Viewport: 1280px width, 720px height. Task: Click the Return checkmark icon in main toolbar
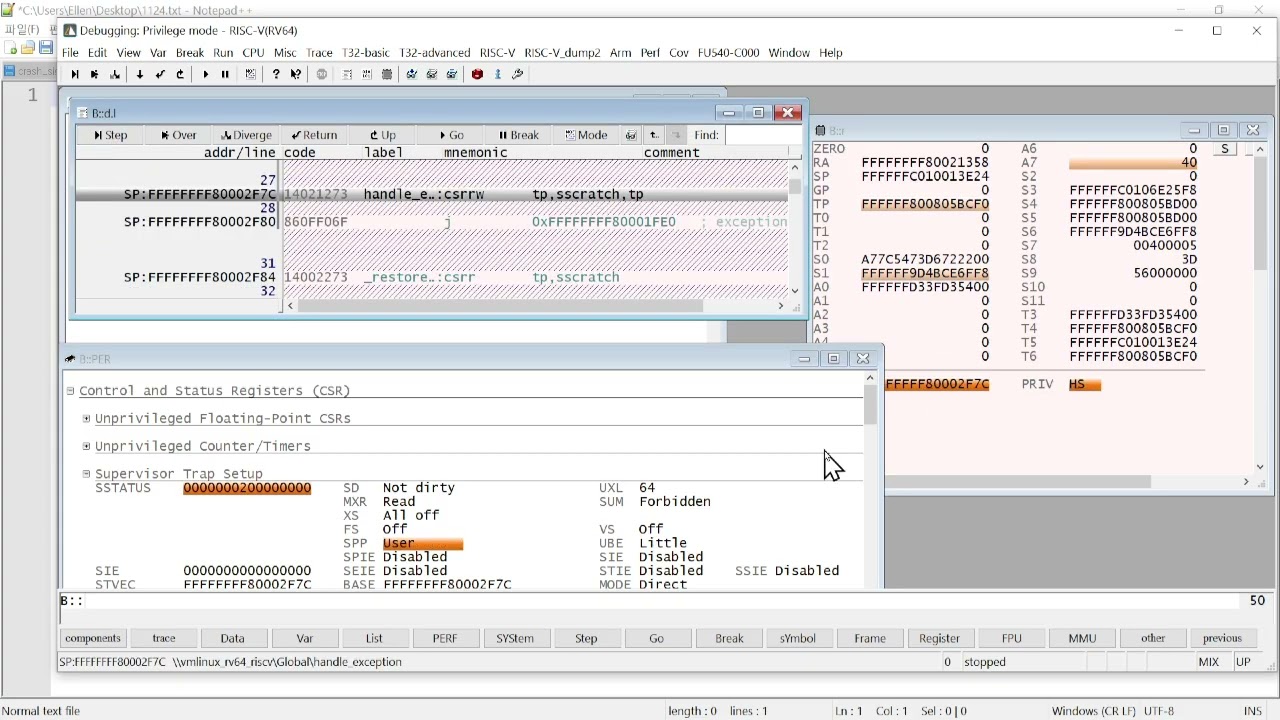click(x=160, y=75)
